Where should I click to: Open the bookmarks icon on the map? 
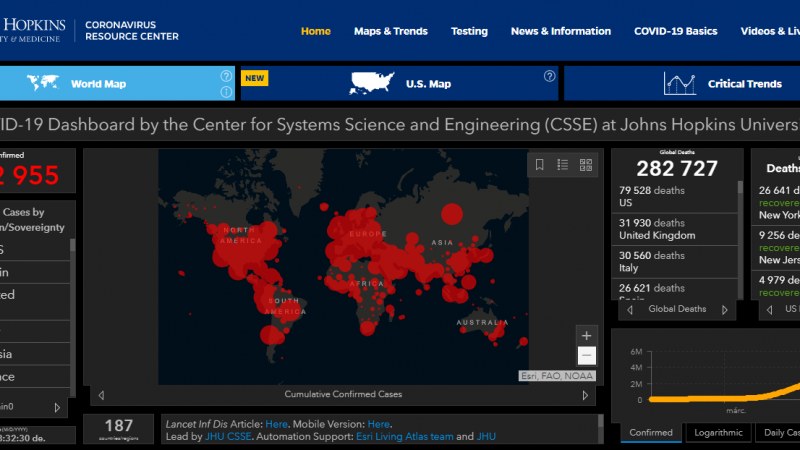click(539, 165)
